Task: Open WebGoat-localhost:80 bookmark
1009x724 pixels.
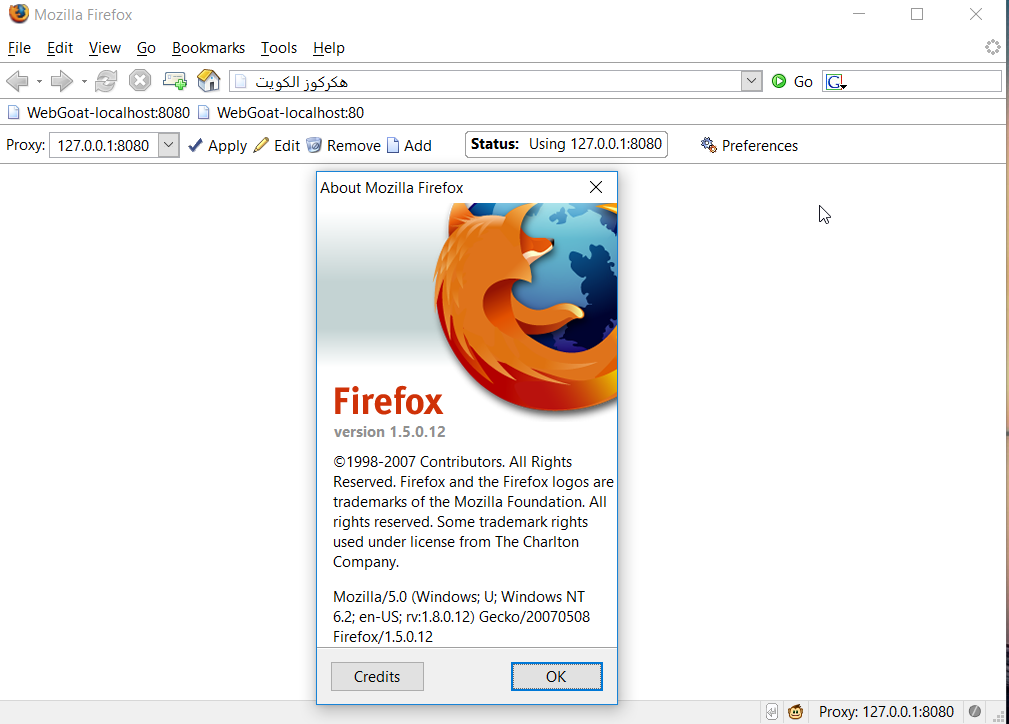Action: 281,113
